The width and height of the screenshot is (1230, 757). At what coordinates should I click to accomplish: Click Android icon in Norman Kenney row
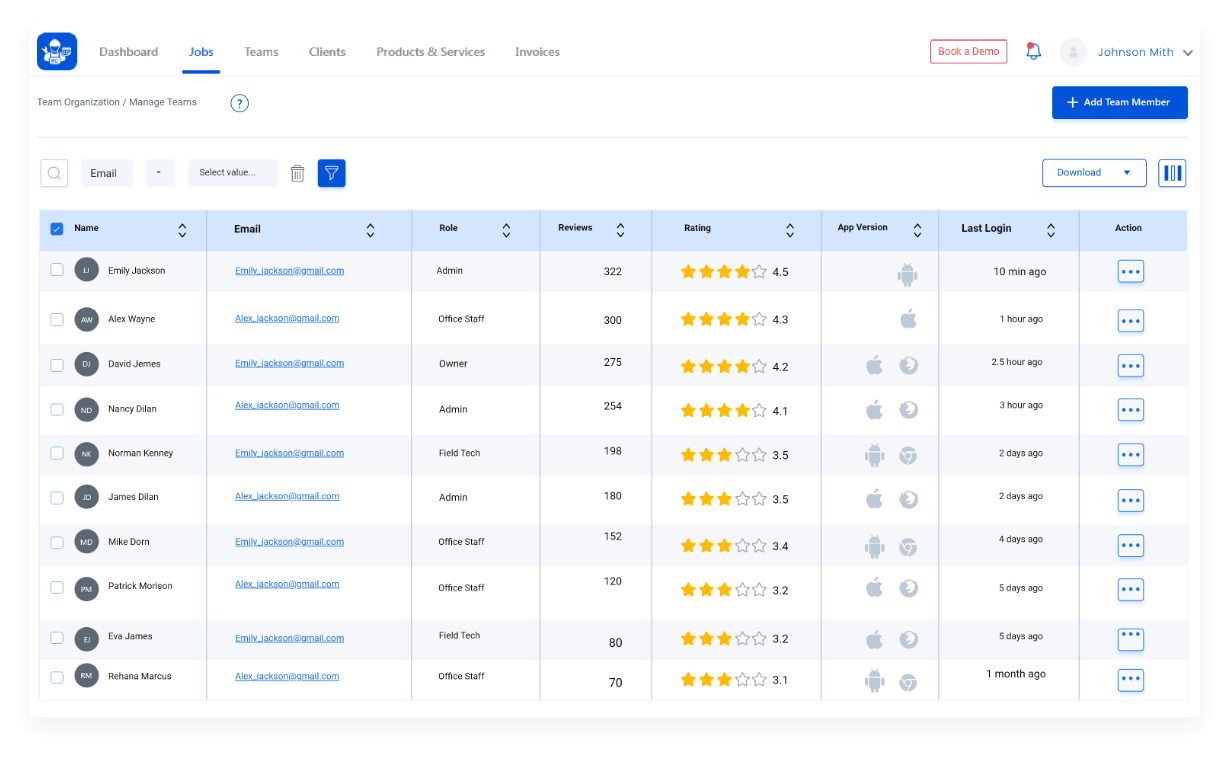click(x=875, y=455)
